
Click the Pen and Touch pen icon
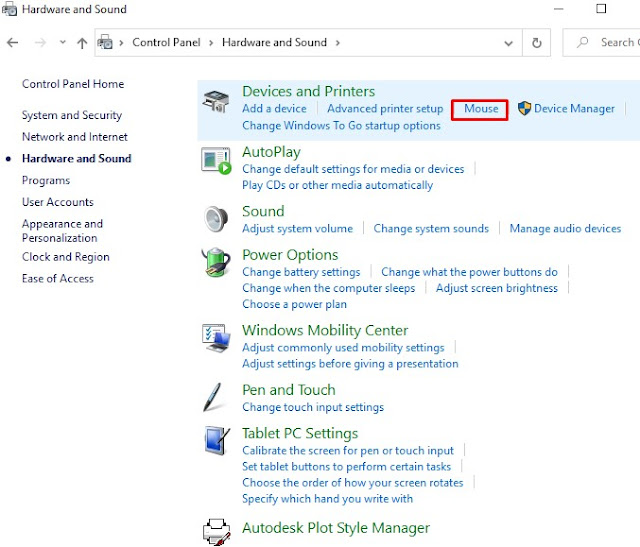click(213, 397)
